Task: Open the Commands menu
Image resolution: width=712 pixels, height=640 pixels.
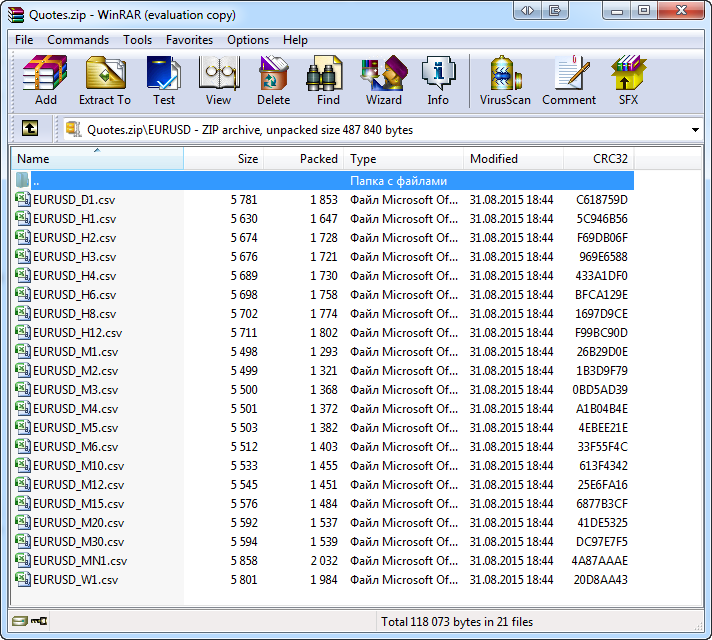Action: [78, 40]
